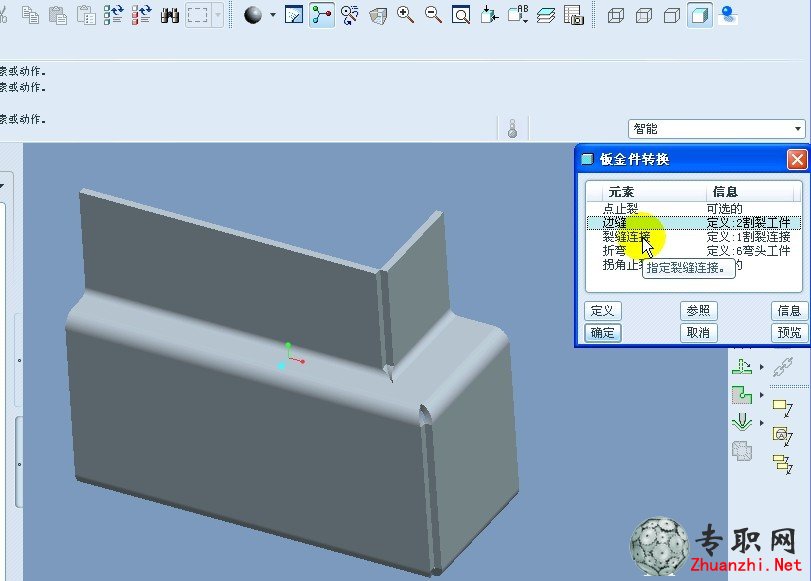The image size is (811, 581).
Task: Open the Saved View List icon labeled AB
Action: click(518, 15)
